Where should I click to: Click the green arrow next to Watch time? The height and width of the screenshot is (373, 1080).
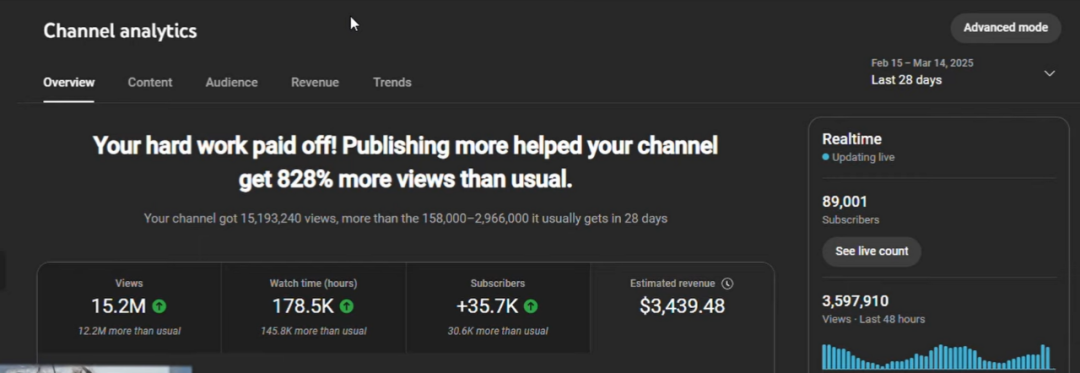346,306
